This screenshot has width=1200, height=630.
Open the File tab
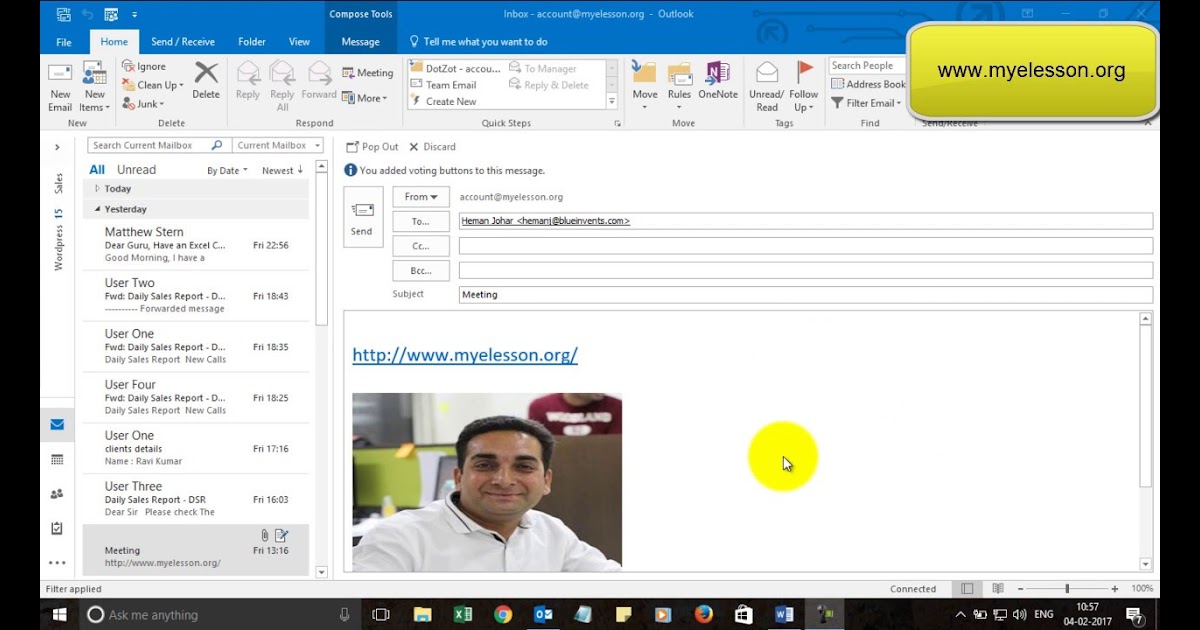pyautogui.click(x=64, y=42)
